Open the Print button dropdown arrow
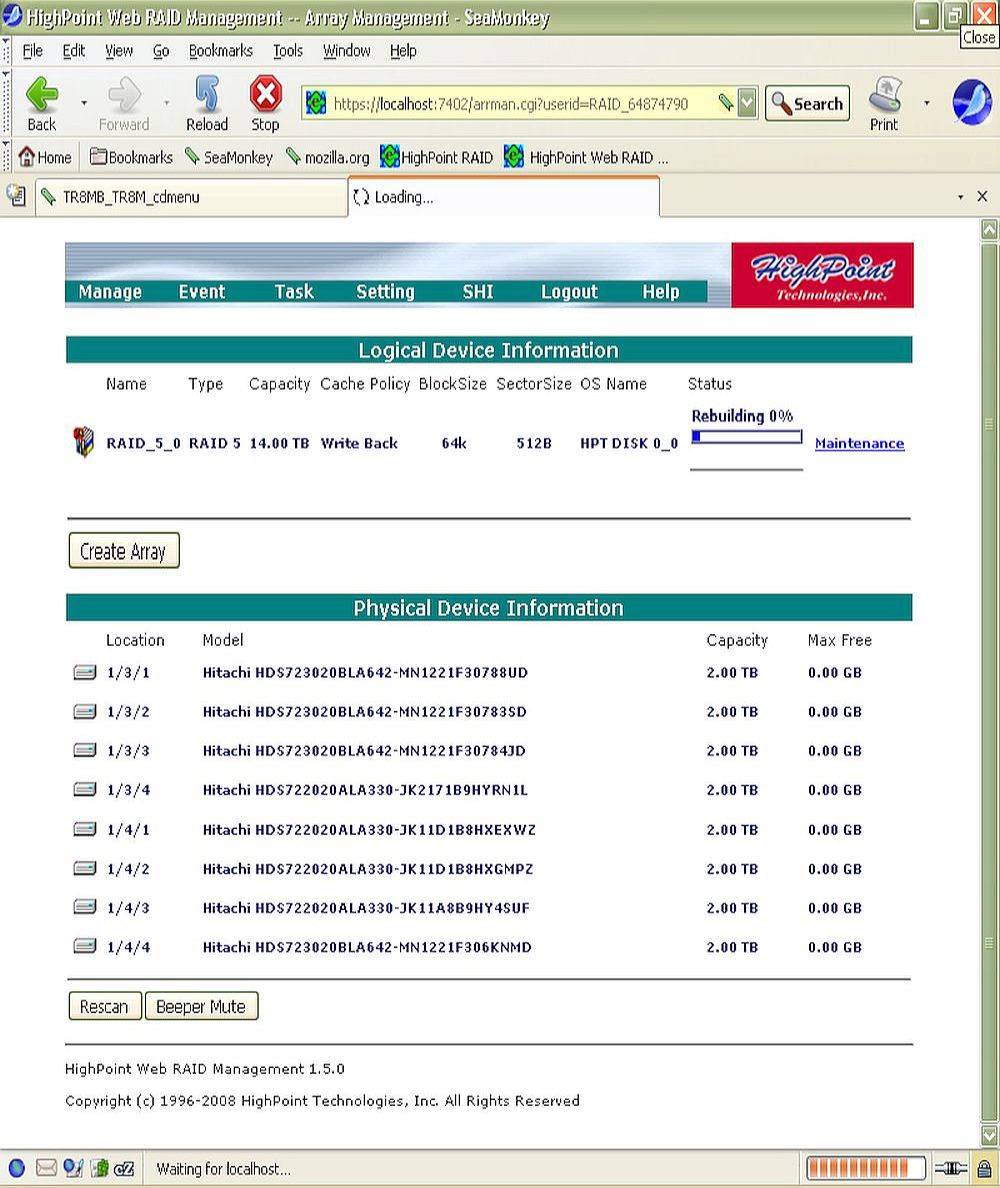Screen dimensions: 1000x1188 [927, 102]
